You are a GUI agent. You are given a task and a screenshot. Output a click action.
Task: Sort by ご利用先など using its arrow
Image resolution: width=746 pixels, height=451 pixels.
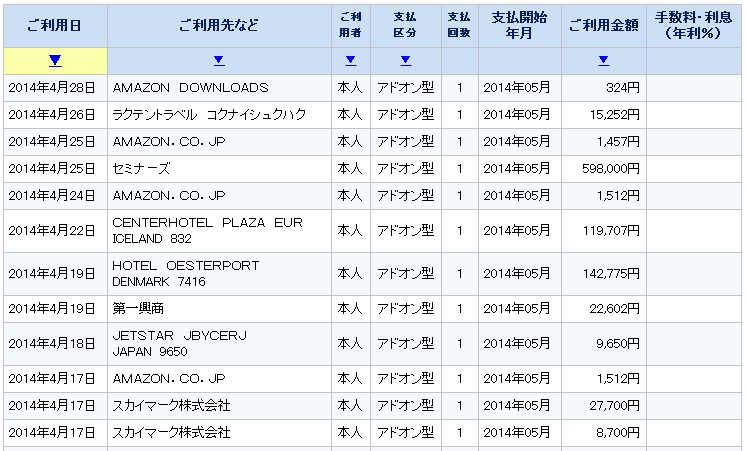[219, 60]
